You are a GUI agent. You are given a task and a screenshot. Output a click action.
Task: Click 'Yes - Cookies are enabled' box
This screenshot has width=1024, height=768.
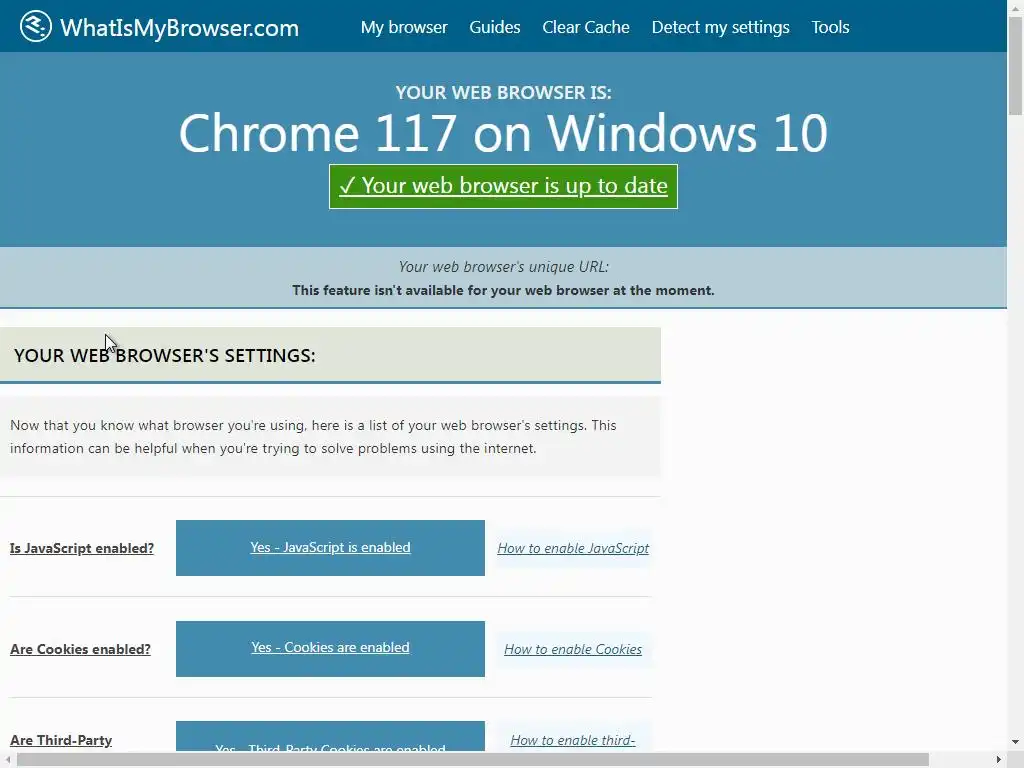click(x=330, y=648)
